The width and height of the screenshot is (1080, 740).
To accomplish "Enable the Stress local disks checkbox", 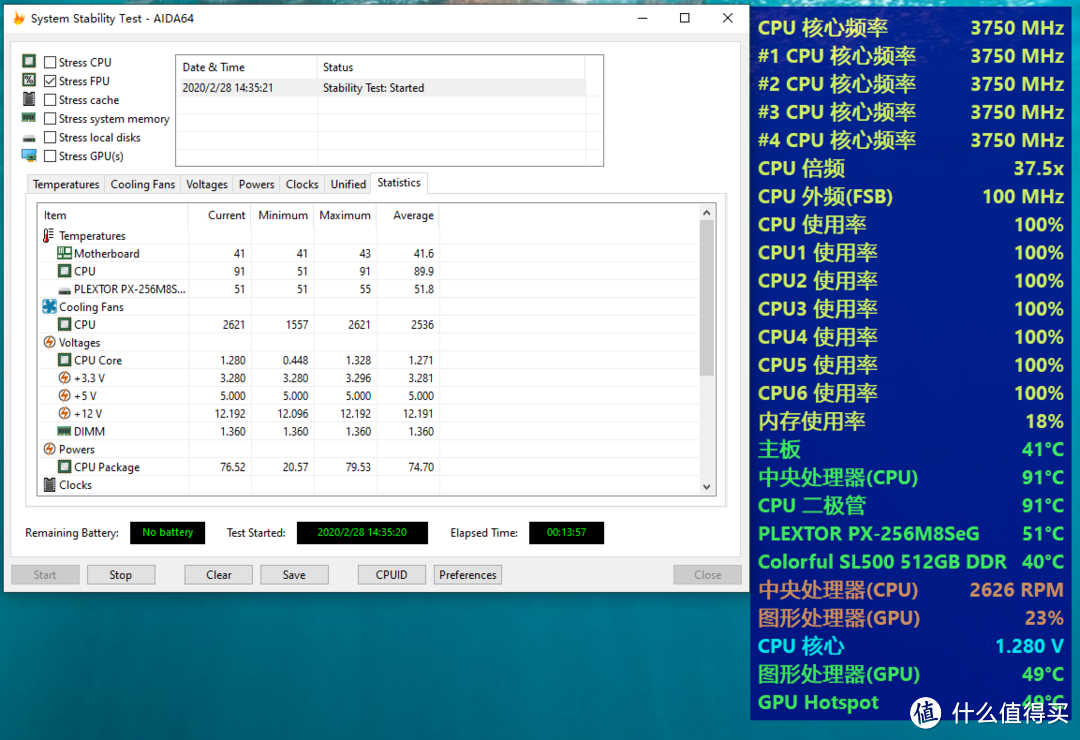I will [50, 137].
